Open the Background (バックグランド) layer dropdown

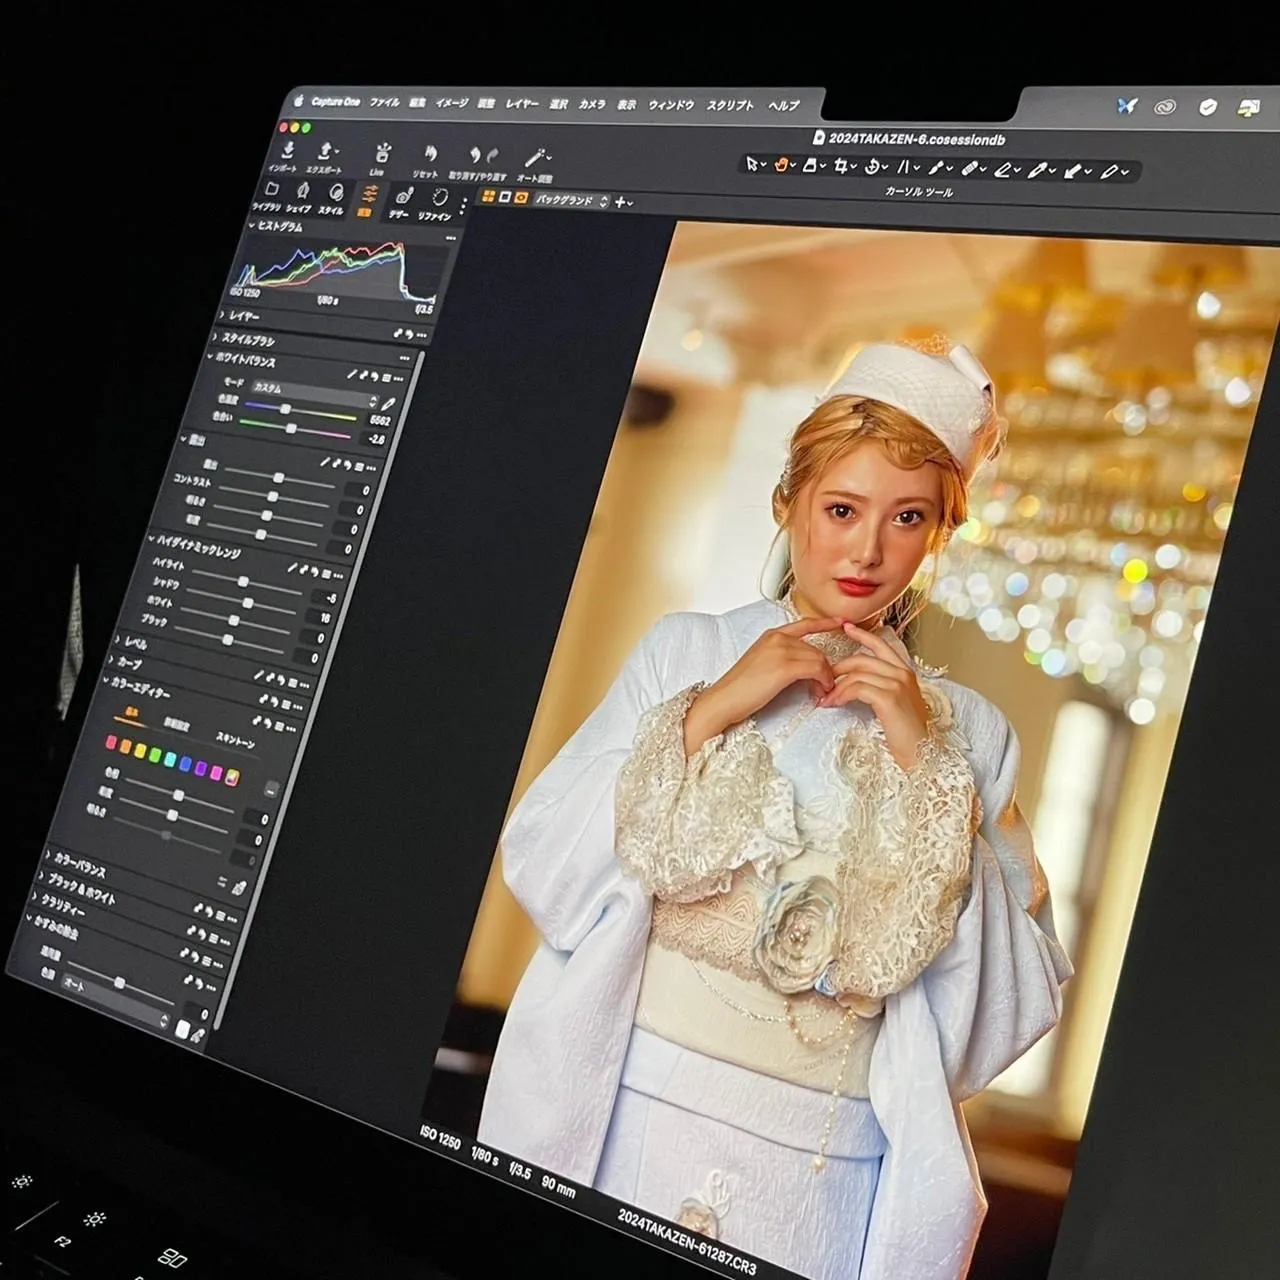pos(571,201)
